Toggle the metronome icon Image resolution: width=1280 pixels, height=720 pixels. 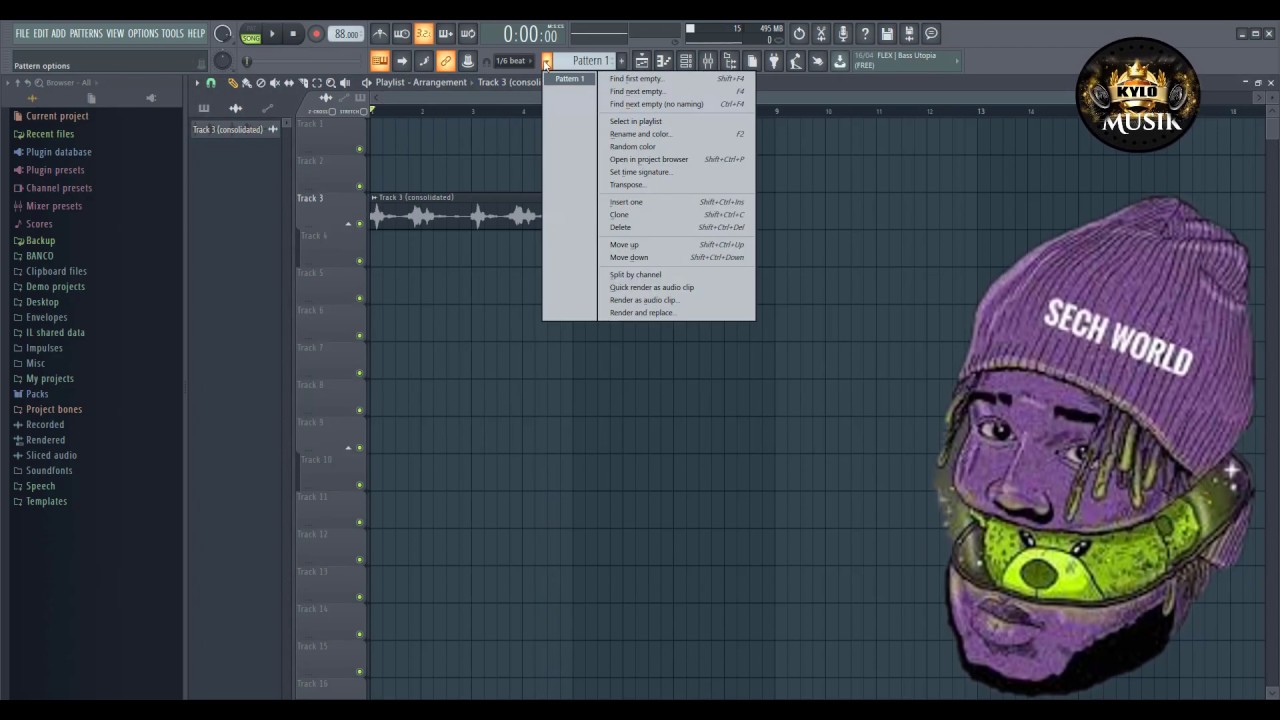pos(380,34)
